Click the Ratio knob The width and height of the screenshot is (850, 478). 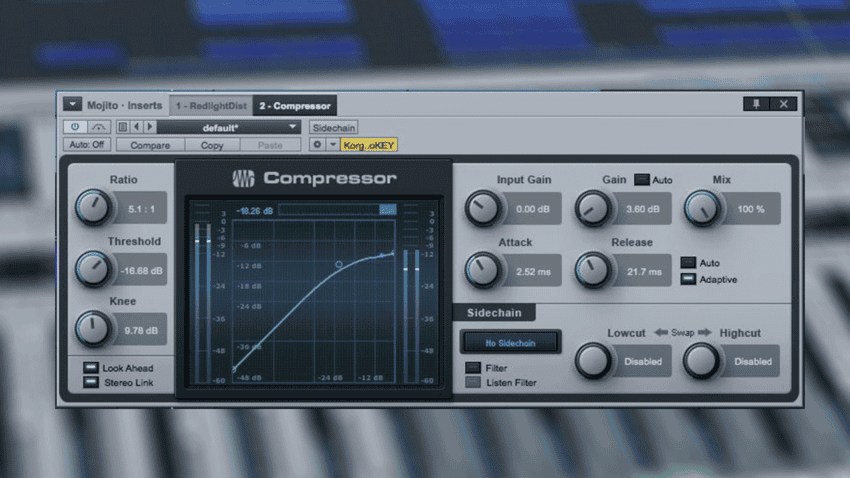[93, 208]
